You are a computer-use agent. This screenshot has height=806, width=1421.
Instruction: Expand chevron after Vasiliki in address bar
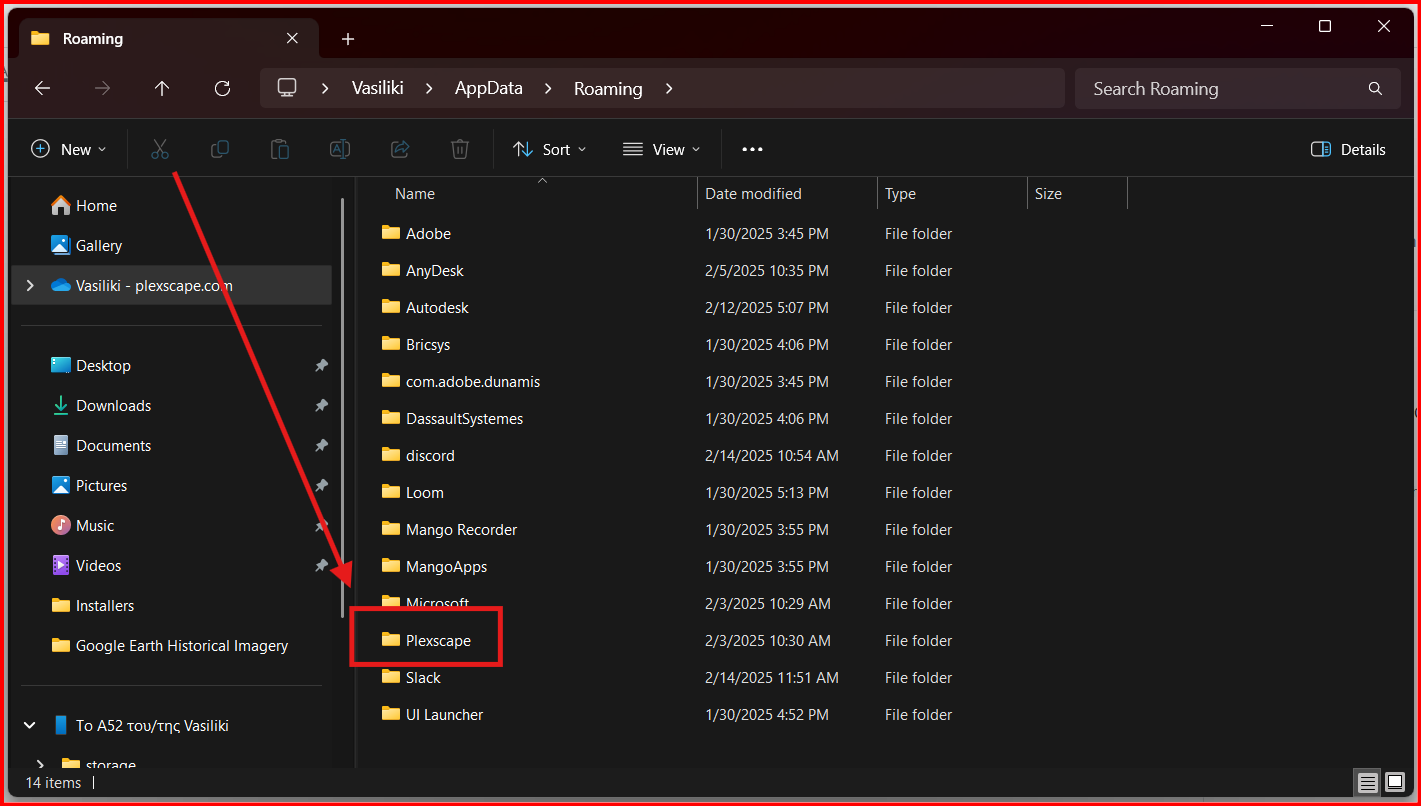click(429, 88)
